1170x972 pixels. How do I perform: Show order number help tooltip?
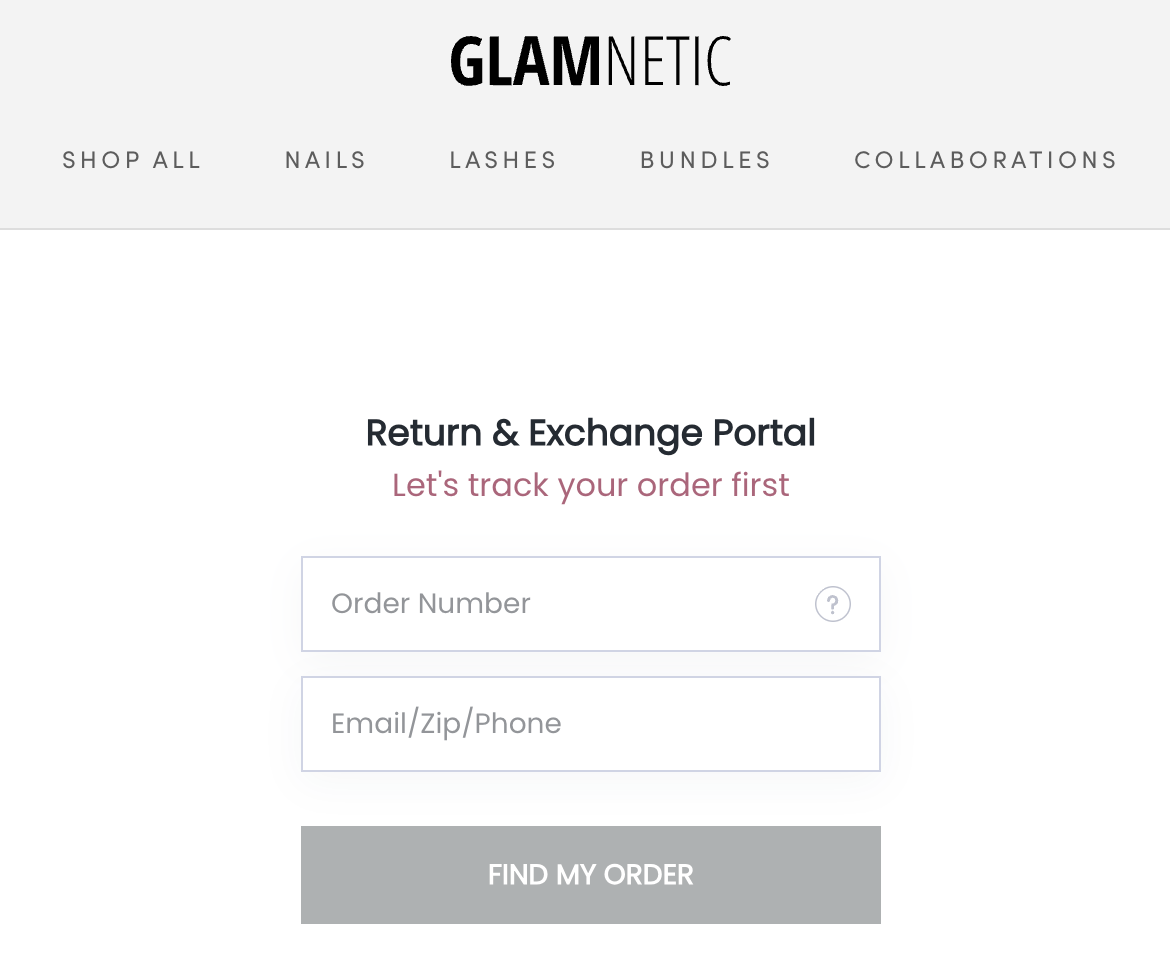point(832,604)
